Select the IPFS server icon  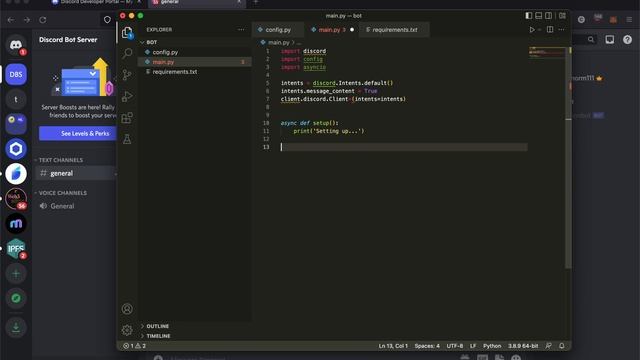click(16, 249)
